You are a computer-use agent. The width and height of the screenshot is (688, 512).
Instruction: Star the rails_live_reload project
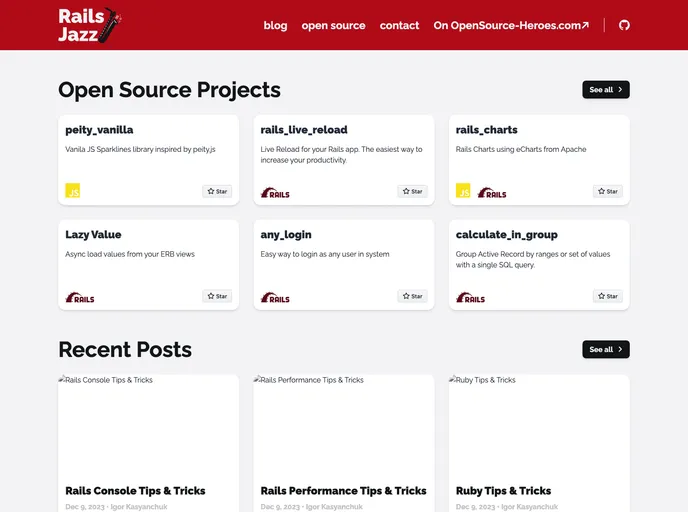412,191
